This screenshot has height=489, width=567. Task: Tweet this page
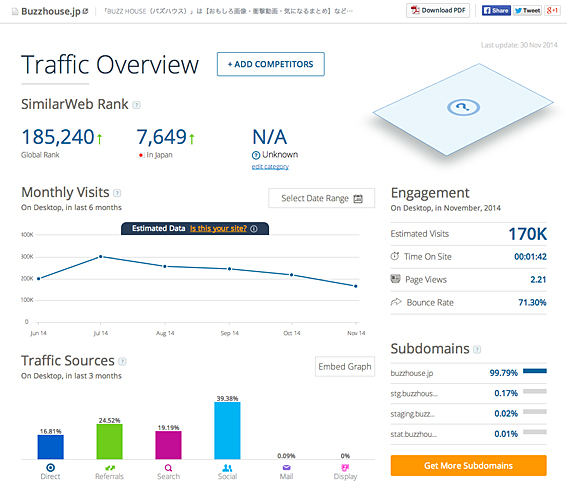point(527,10)
